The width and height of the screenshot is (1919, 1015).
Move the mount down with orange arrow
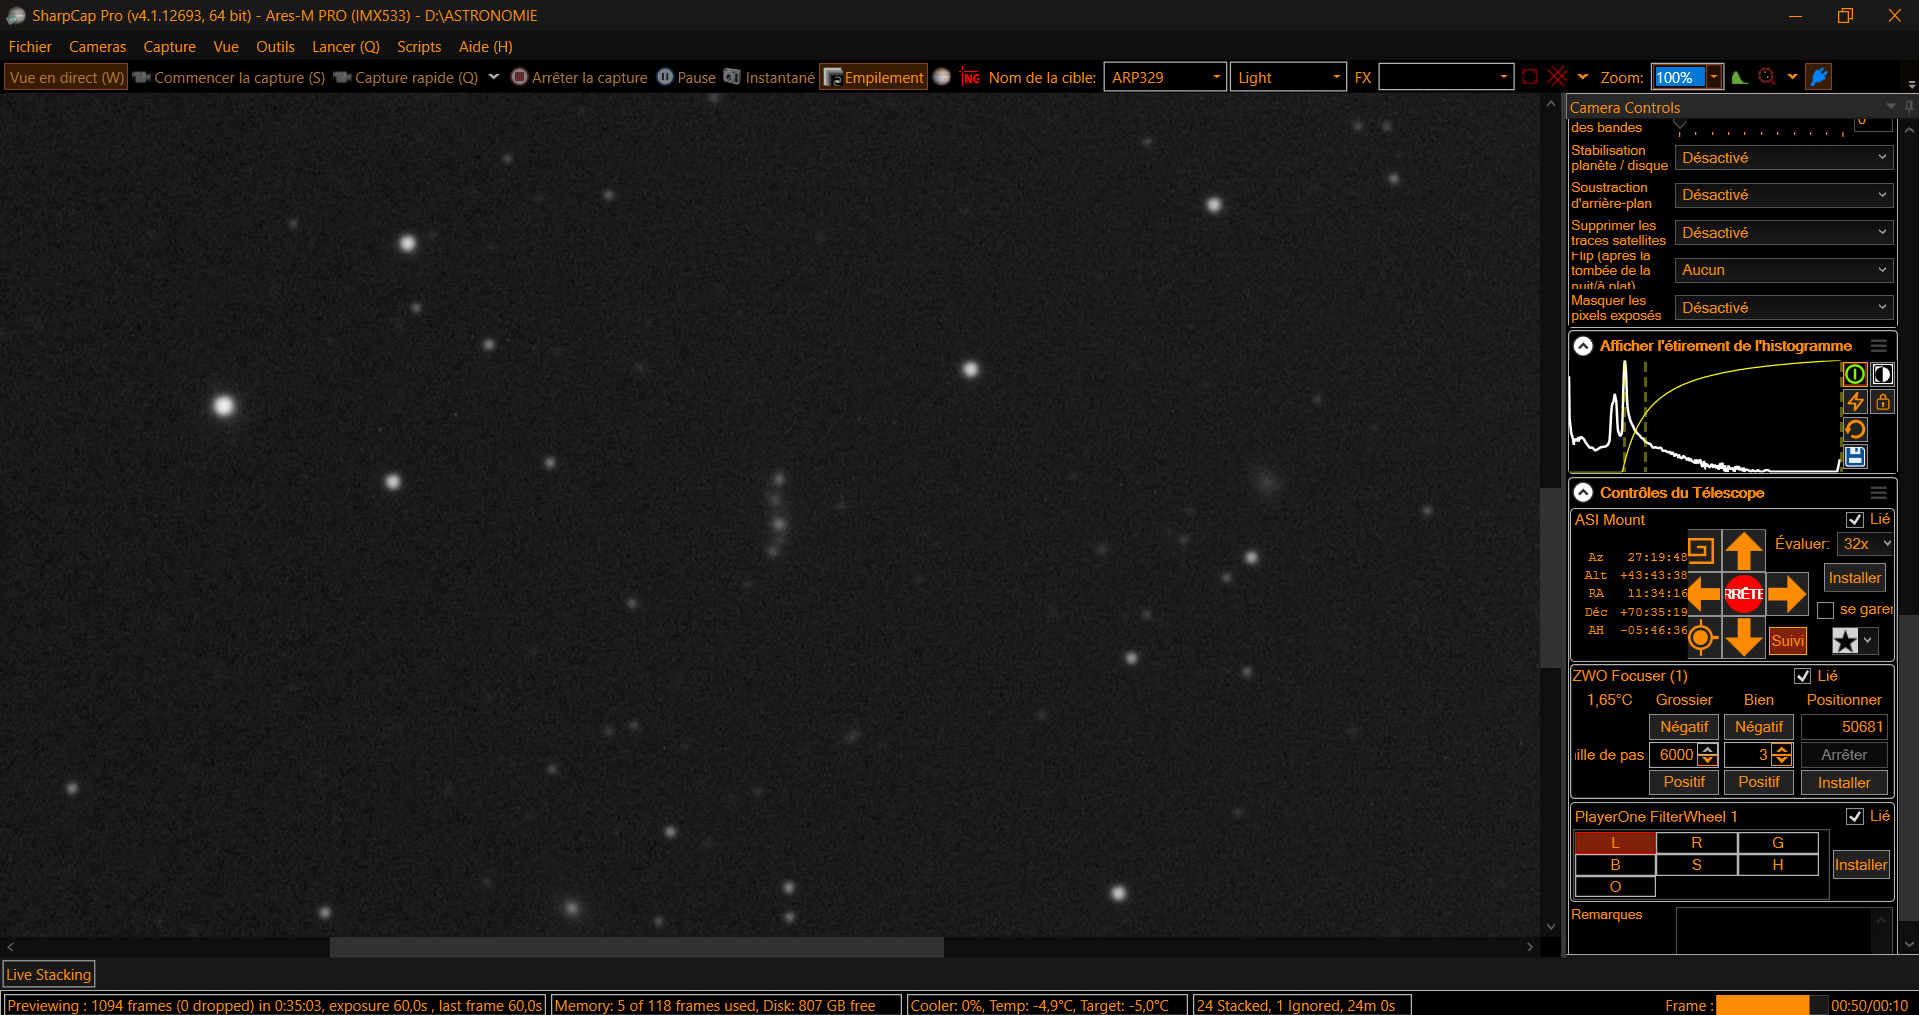coord(1744,637)
